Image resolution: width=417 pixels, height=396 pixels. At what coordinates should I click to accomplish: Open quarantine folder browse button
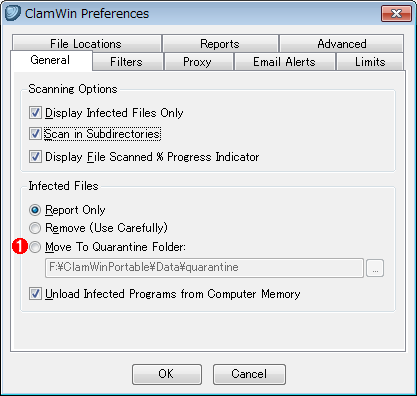375,268
